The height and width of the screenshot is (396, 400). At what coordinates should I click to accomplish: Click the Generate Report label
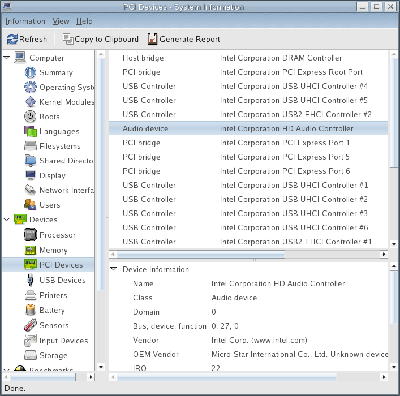(190, 39)
